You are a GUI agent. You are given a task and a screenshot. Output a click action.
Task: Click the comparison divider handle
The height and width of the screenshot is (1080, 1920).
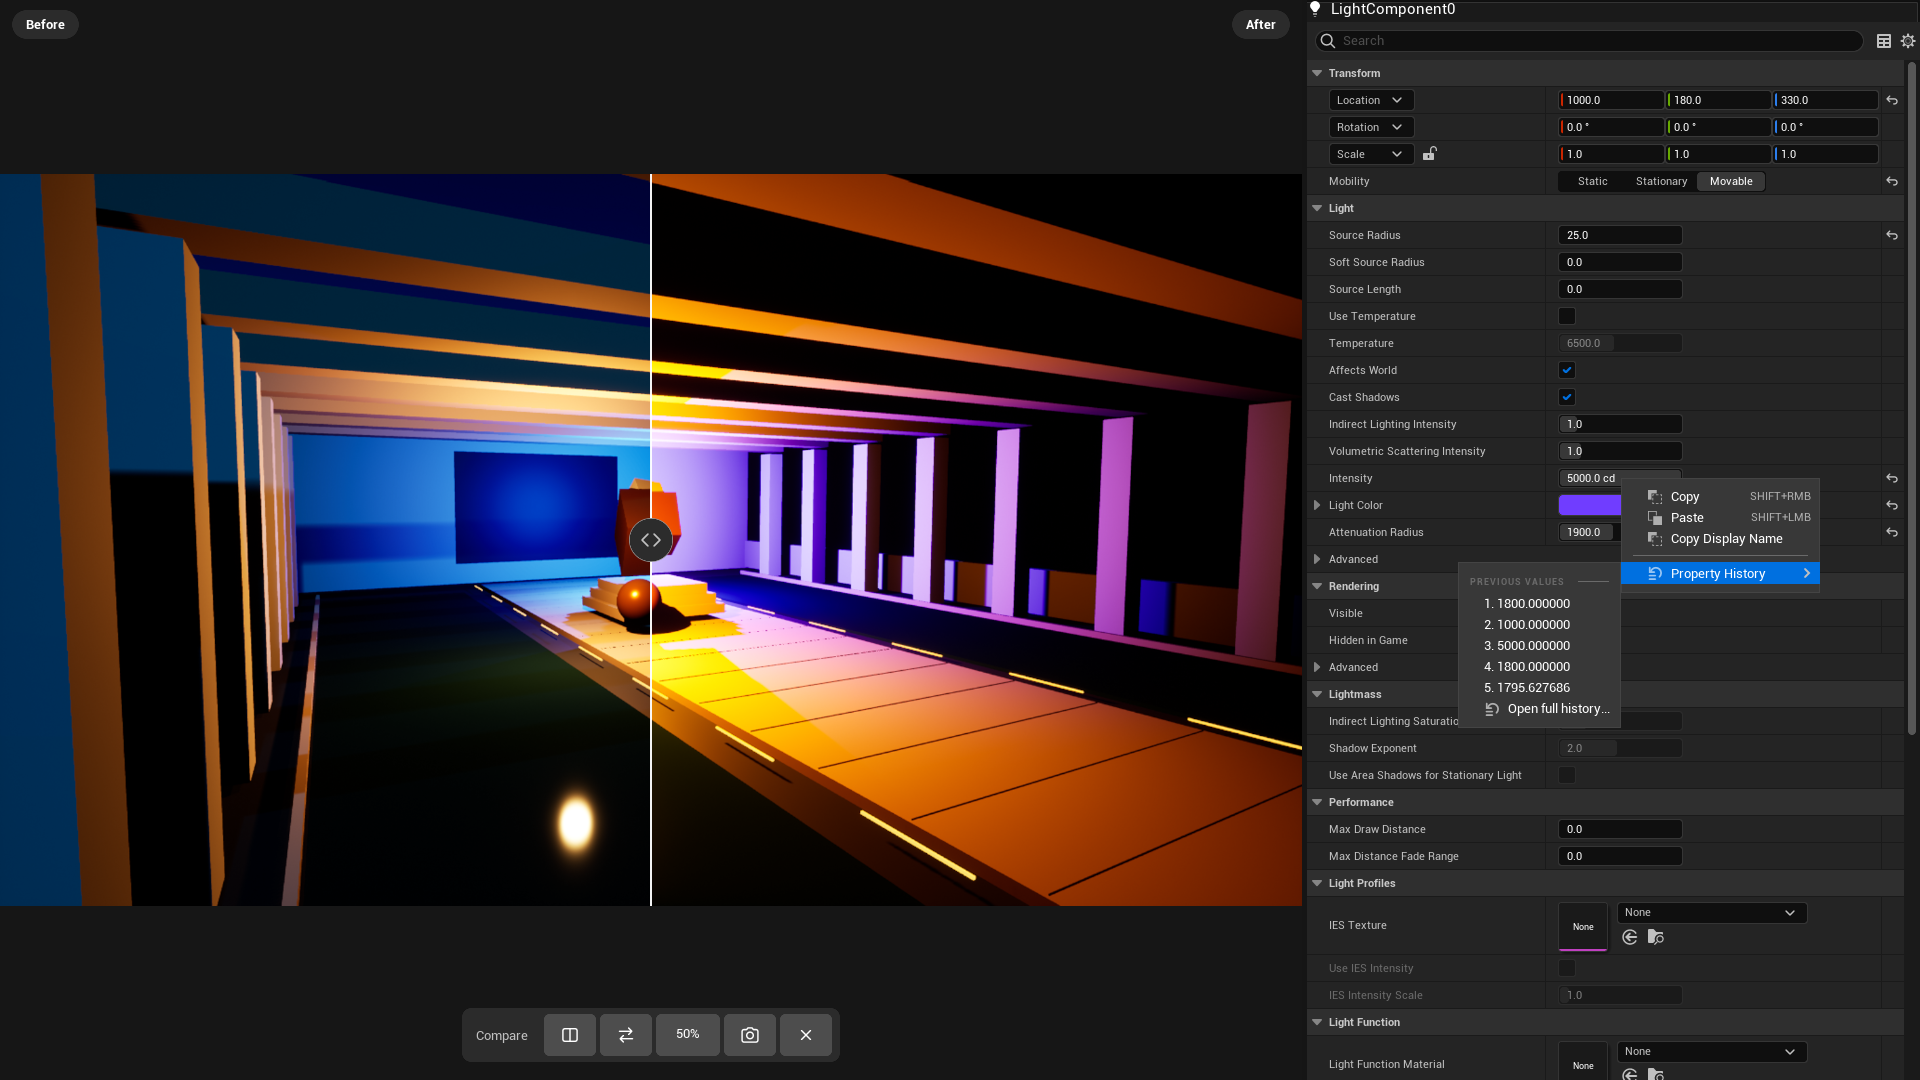(651, 540)
